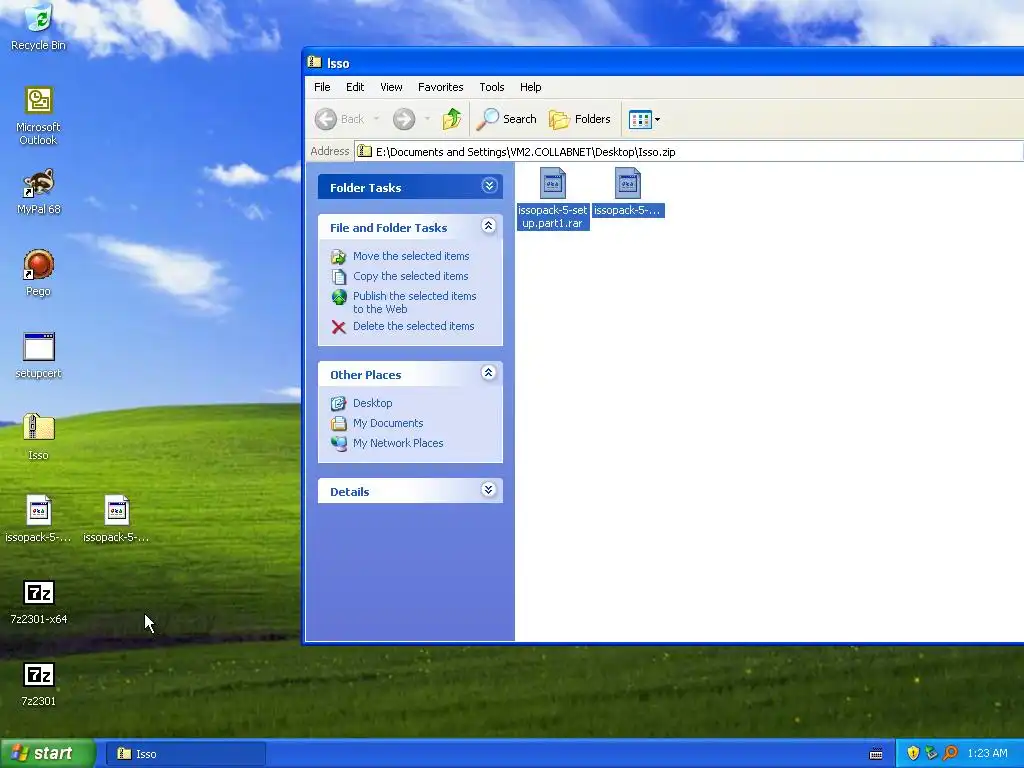
Task: Open the Edit menu
Action: [x=355, y=87]
